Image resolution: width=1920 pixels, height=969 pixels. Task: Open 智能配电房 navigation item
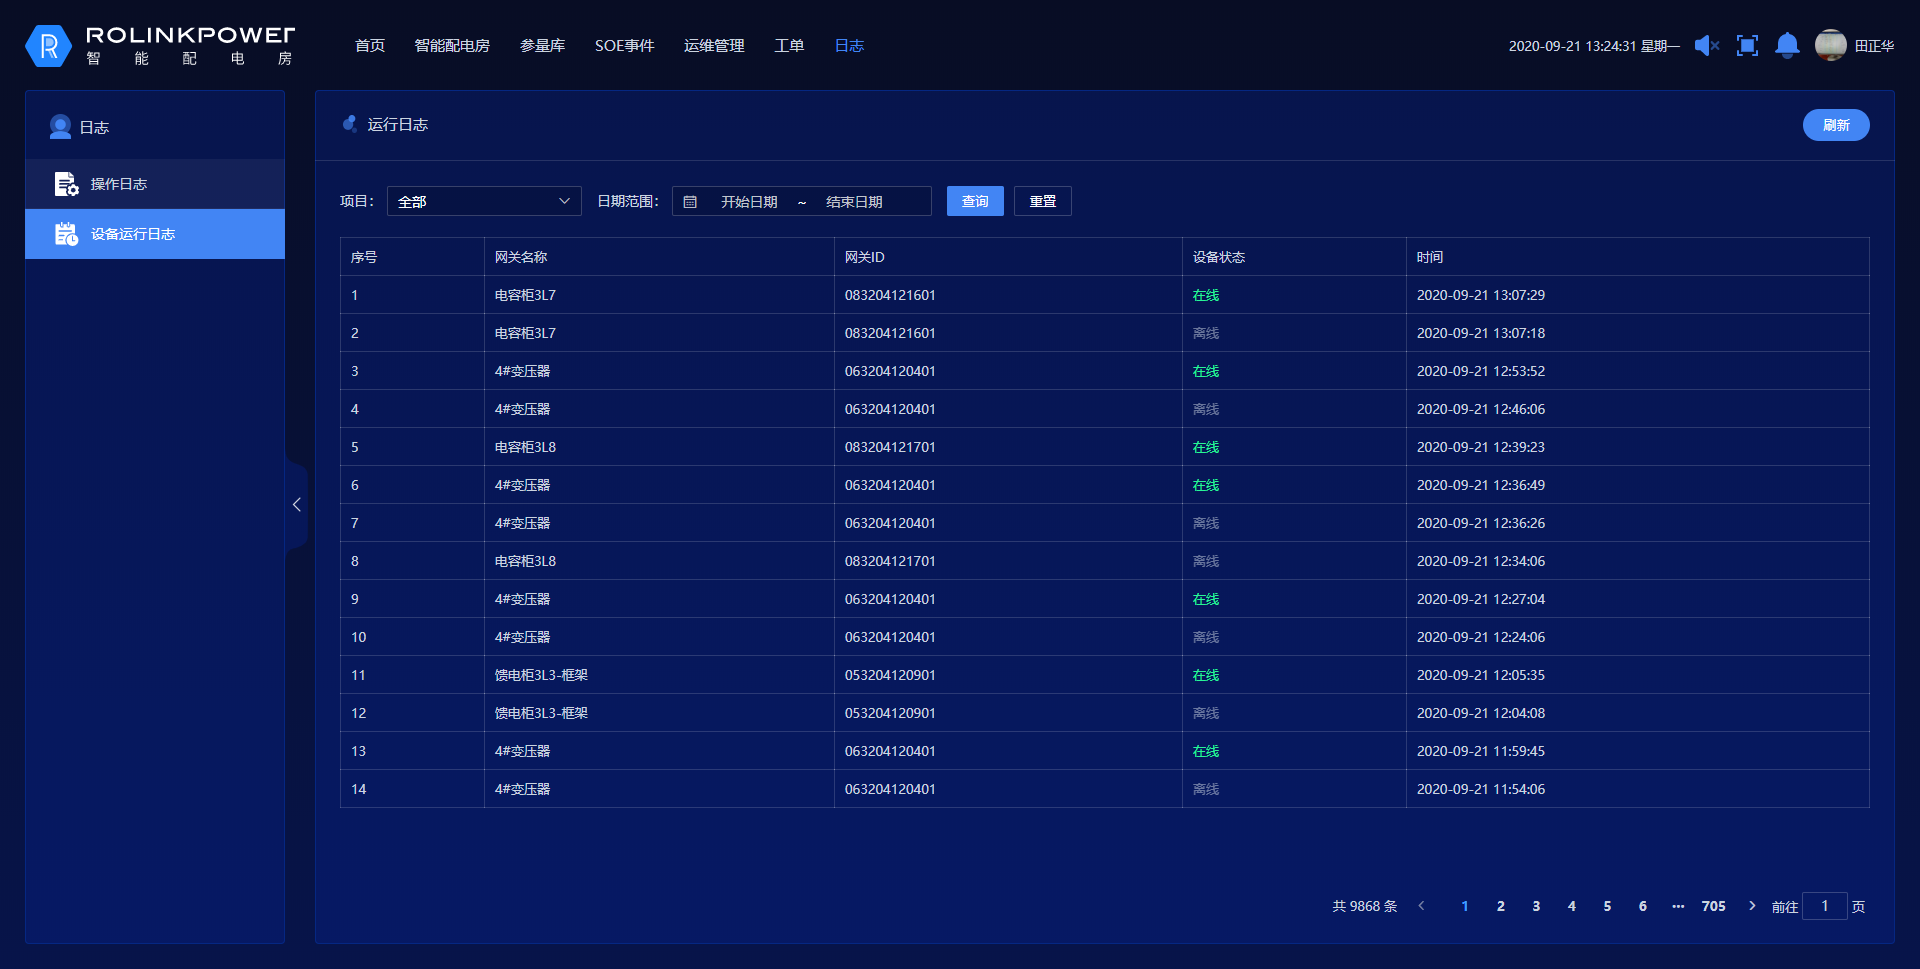click(452, 46)
